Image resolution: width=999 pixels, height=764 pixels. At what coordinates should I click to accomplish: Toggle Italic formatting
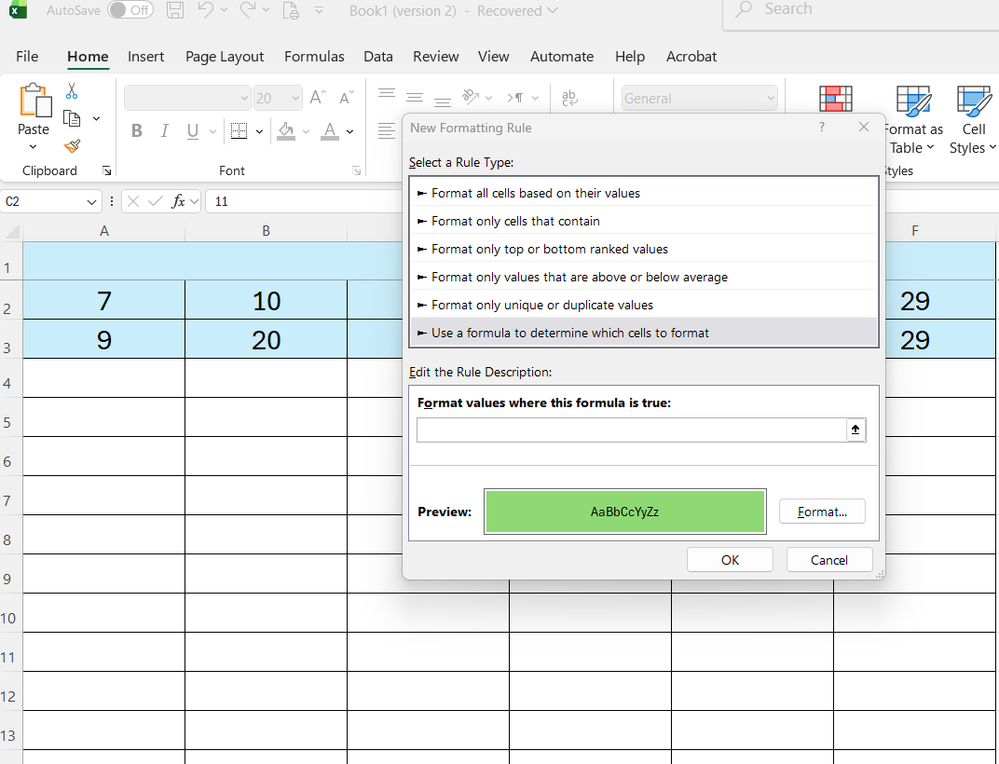164,131
